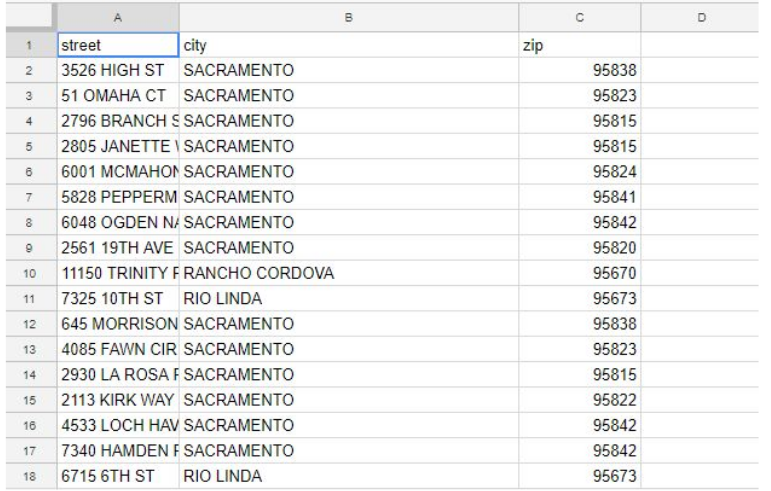Click zip 95820 in row 9
771x491 pixels.
(580, 248)
